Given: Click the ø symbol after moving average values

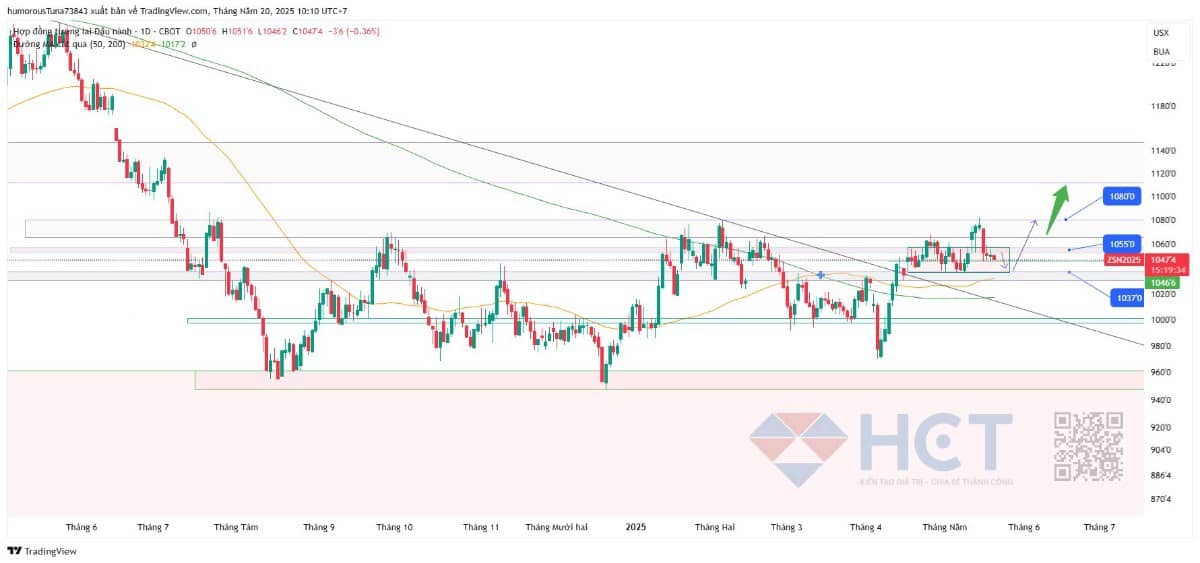Looking at the screenshot, I should [194, 45].
